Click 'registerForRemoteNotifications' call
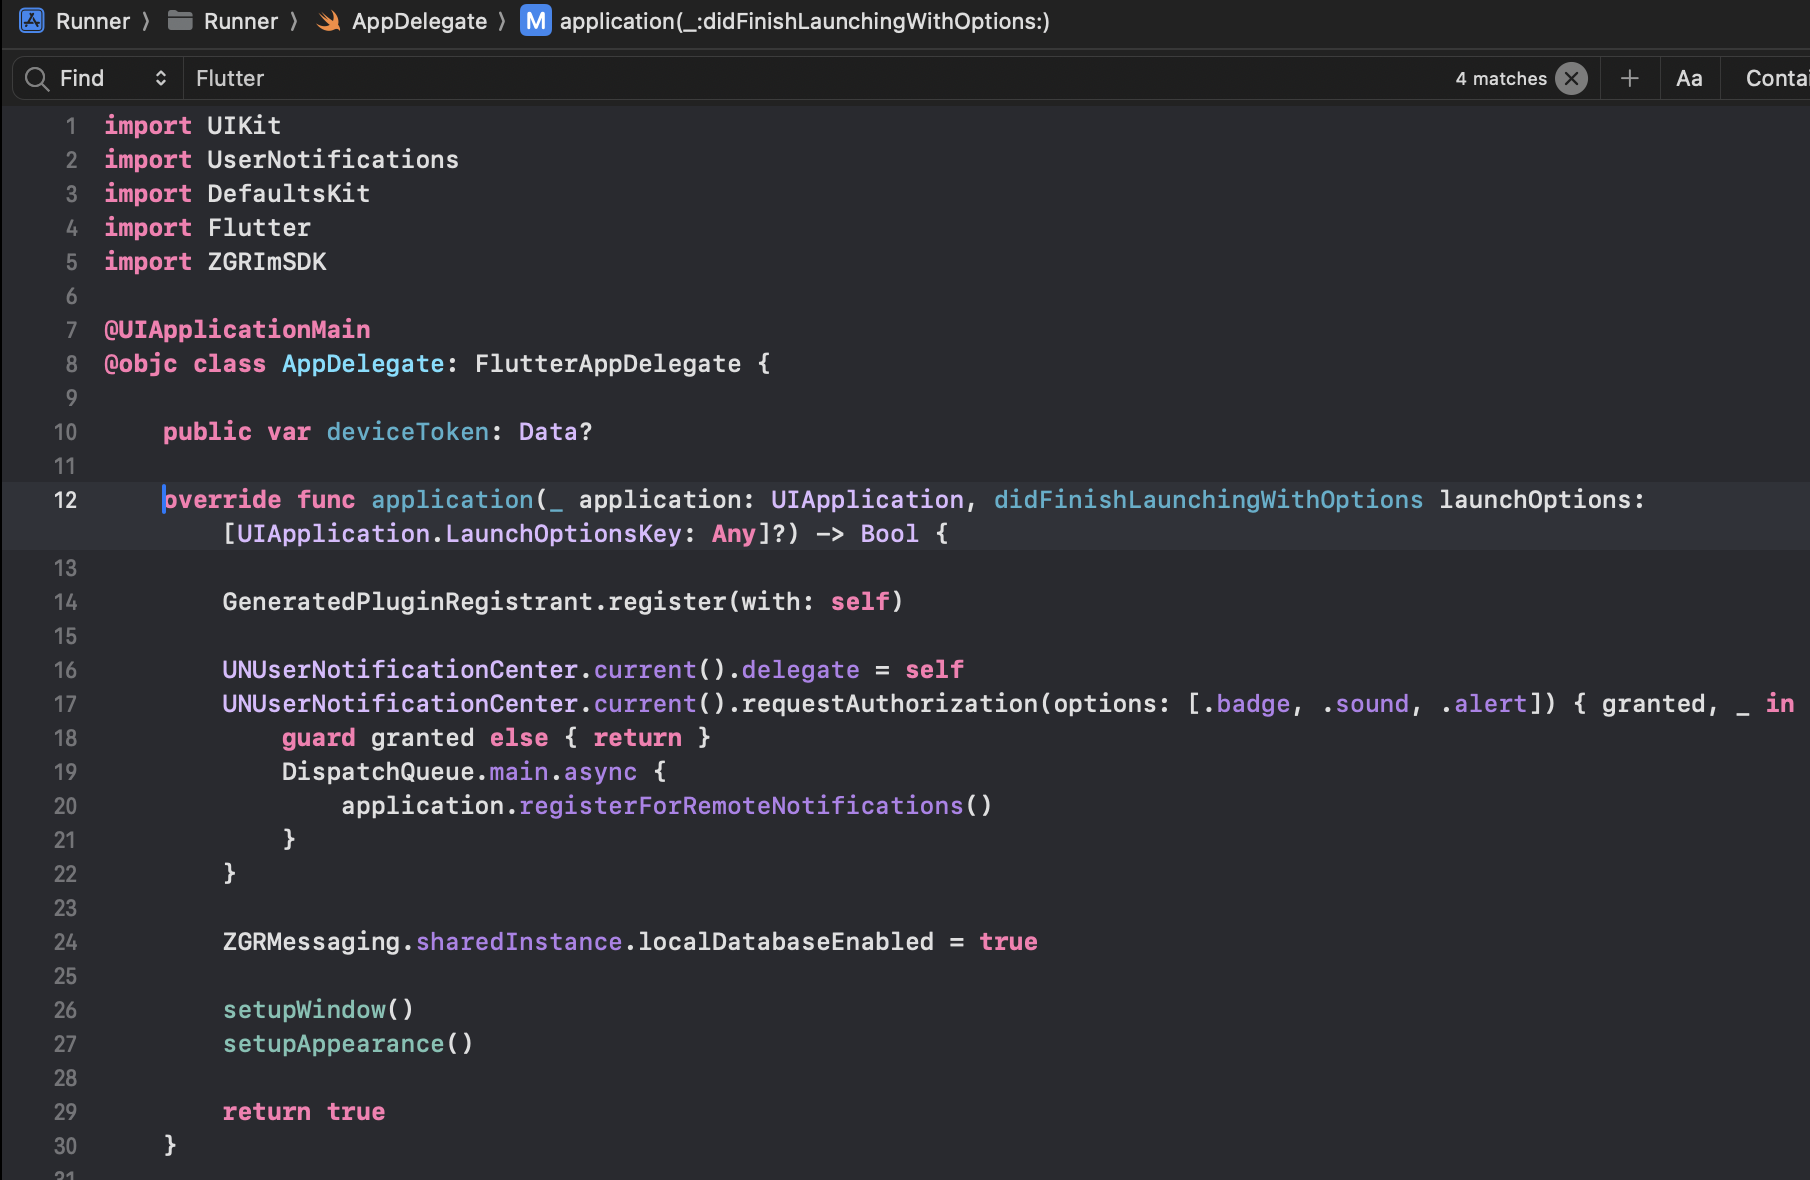This screenshot has width=1810, height=1180. pyautogui.click(x=742, y=806)
